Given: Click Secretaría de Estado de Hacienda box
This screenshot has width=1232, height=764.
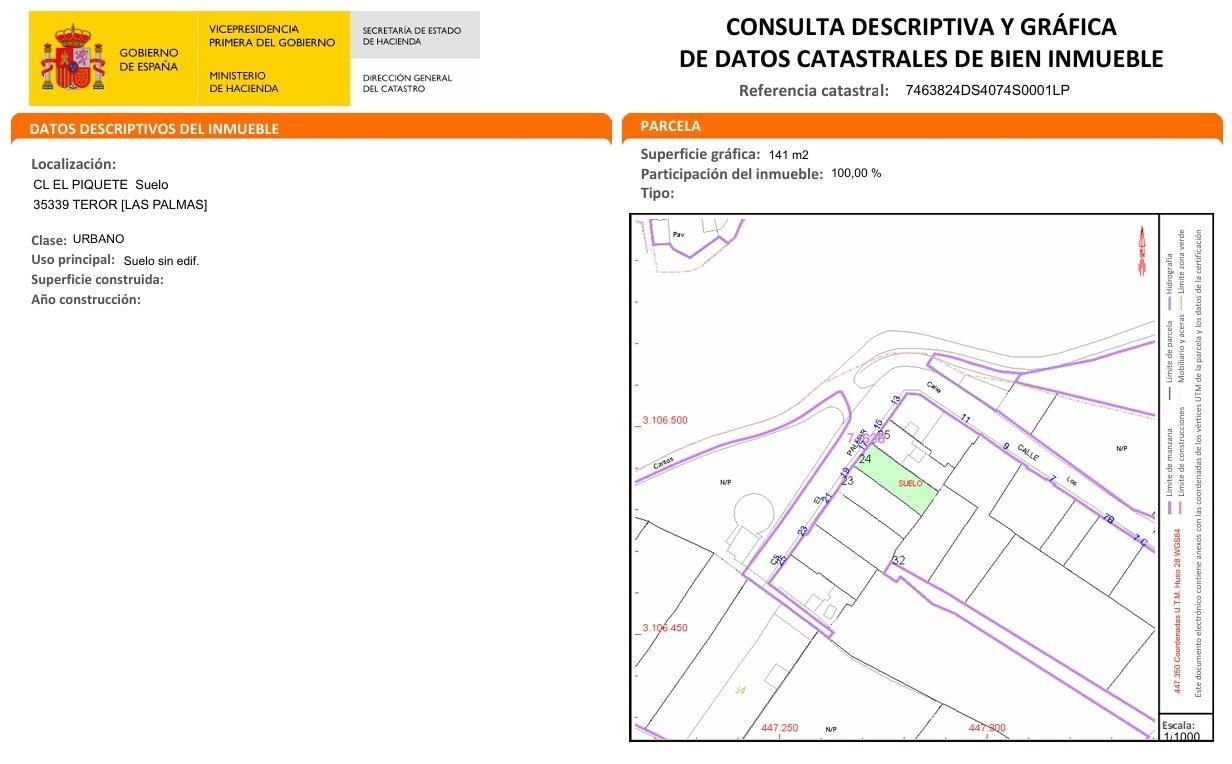Looking at the screenshot, I should [412, 36].
